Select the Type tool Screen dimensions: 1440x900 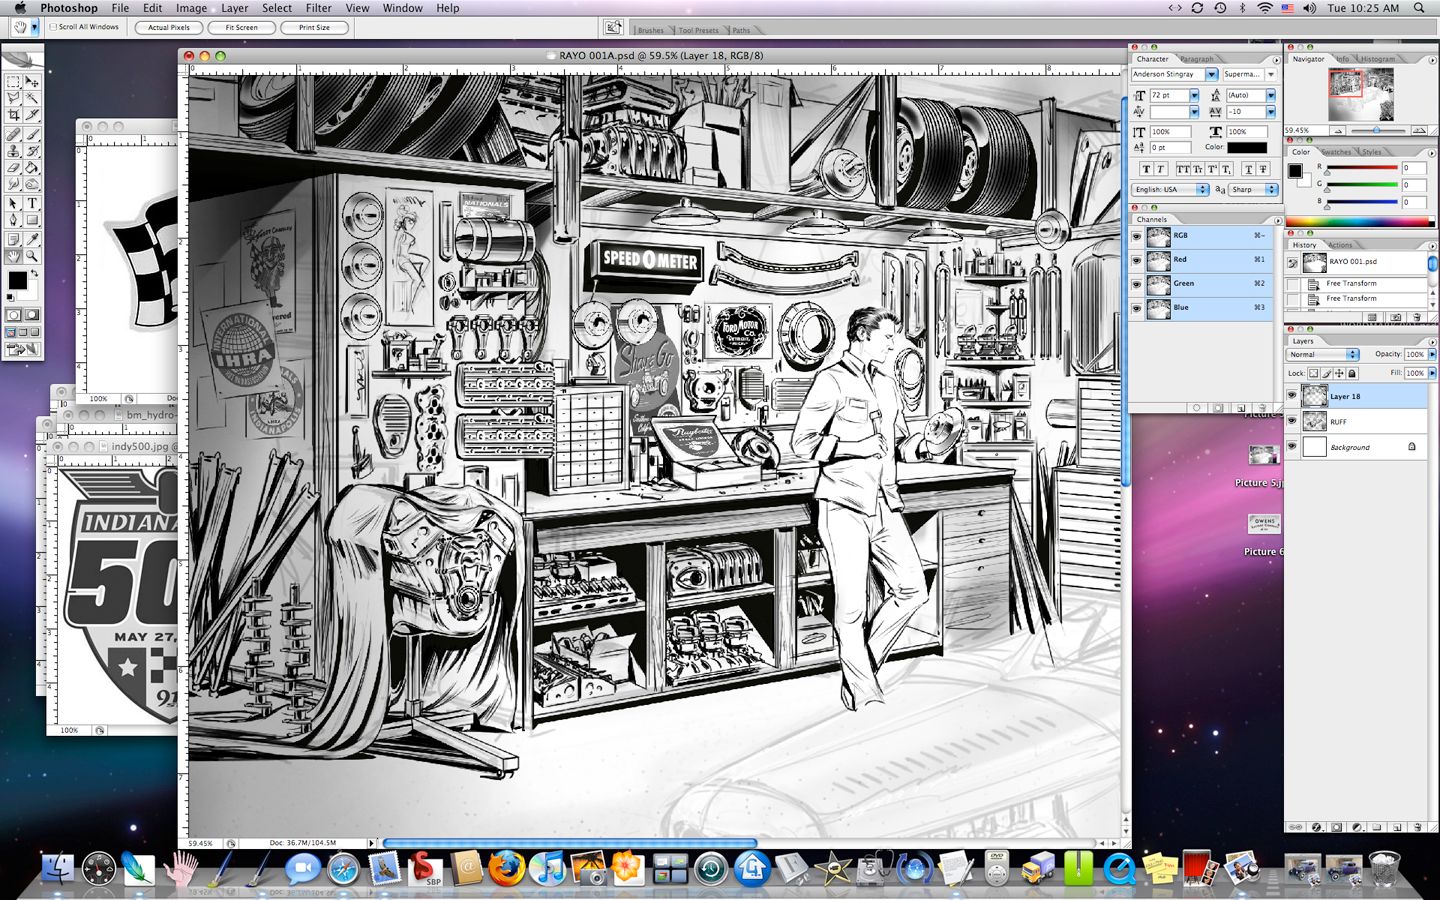pyautogui.click(x=32, y=203)
